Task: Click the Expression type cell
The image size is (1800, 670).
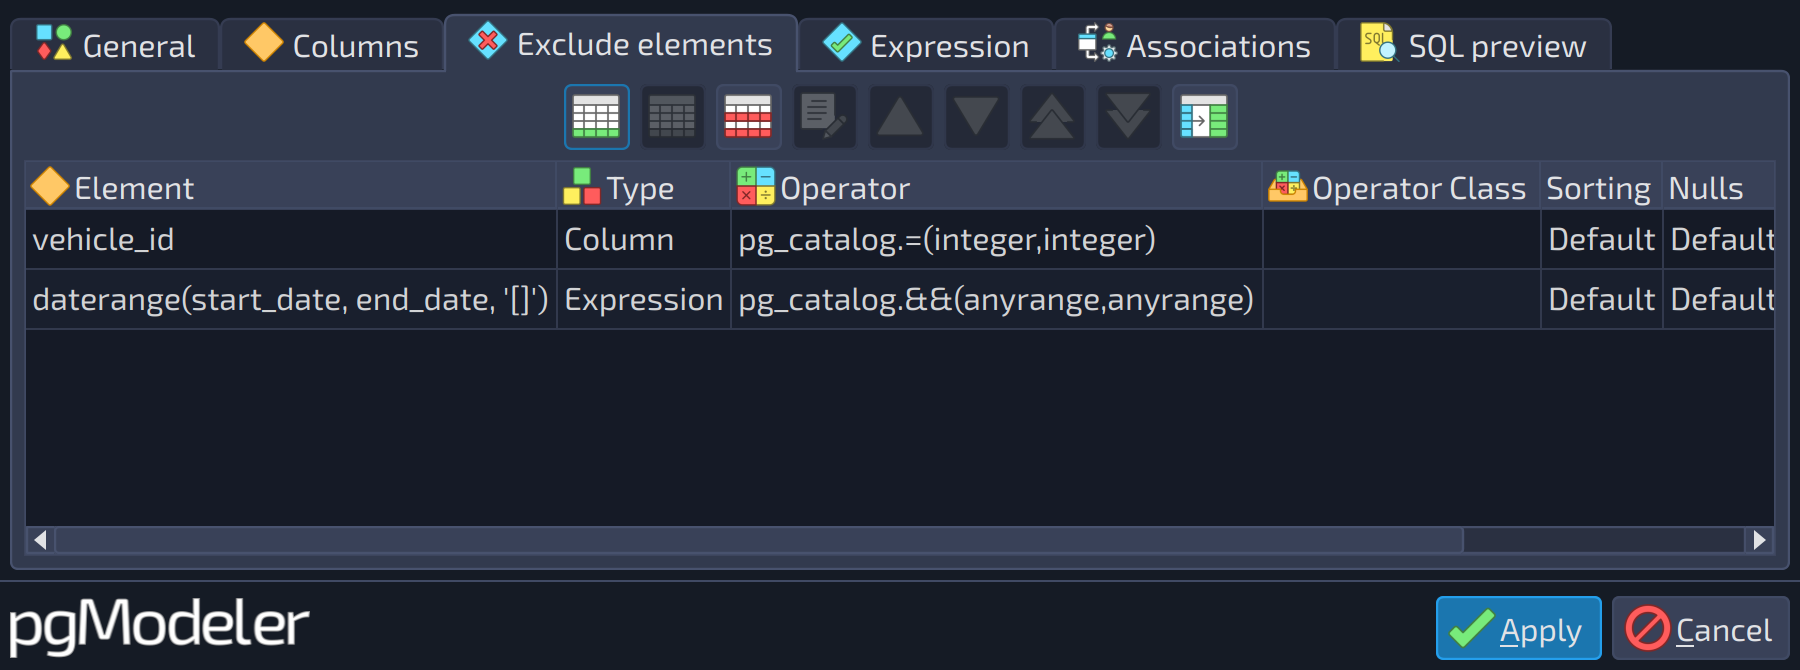Action: pyautogui.click(x=644, y=300)
